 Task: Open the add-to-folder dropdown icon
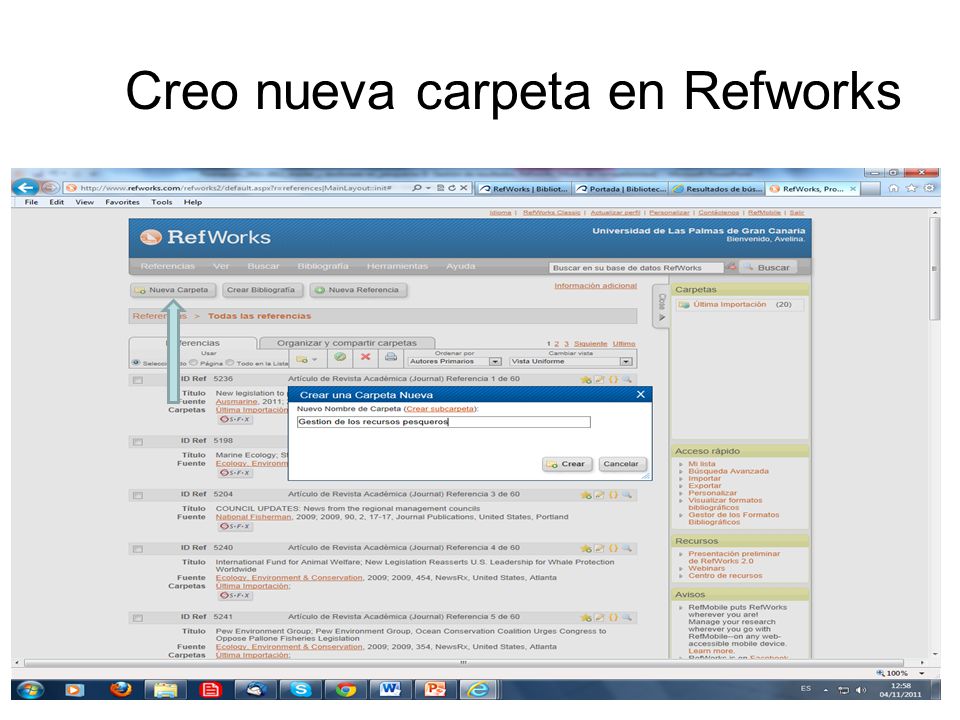(306, 359)
